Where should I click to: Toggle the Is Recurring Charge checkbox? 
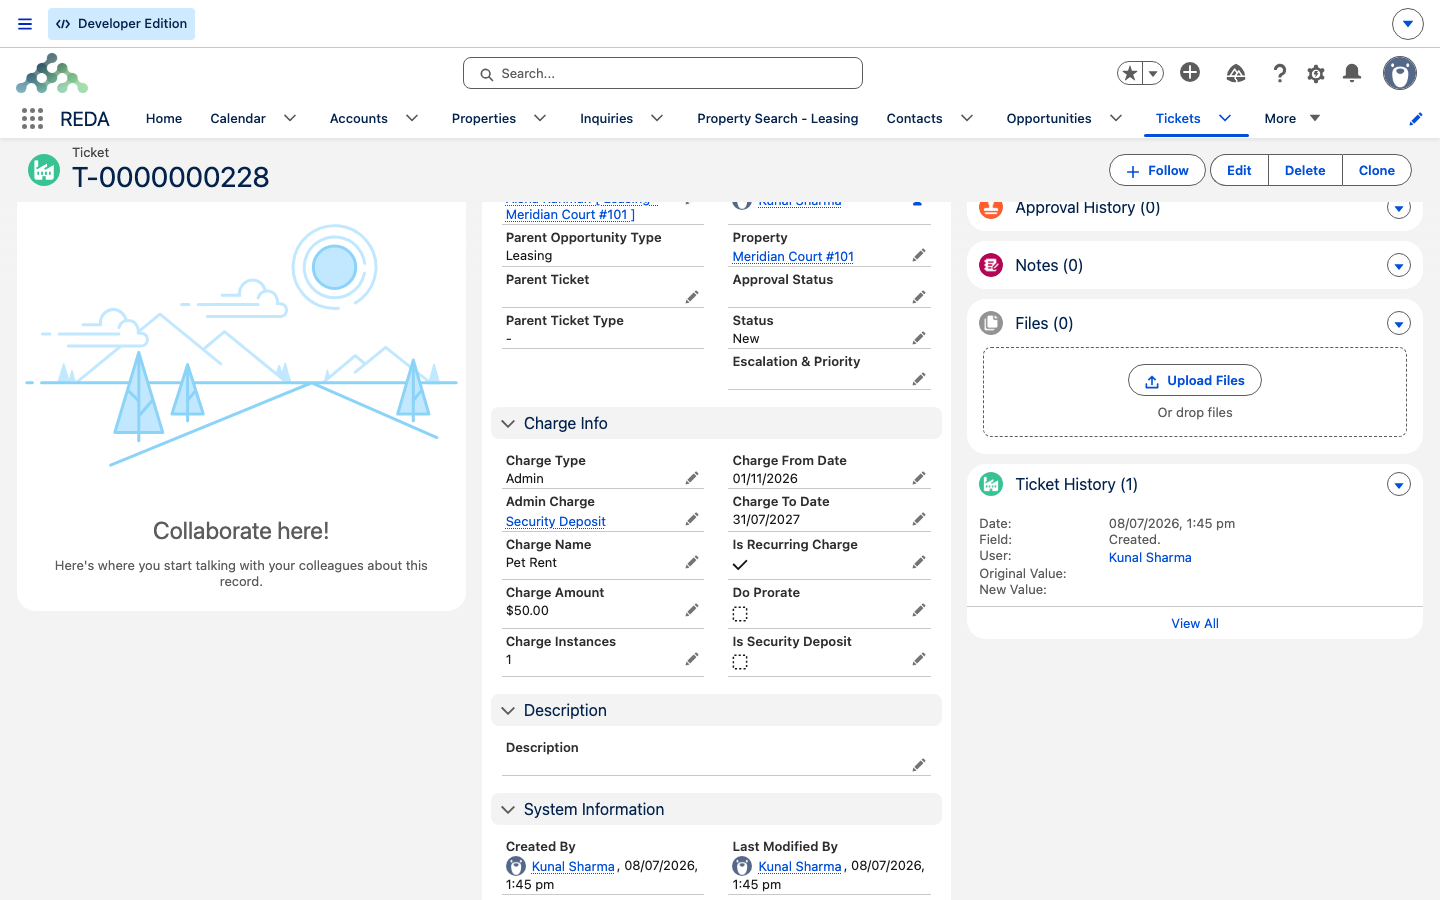click(740, 565)
